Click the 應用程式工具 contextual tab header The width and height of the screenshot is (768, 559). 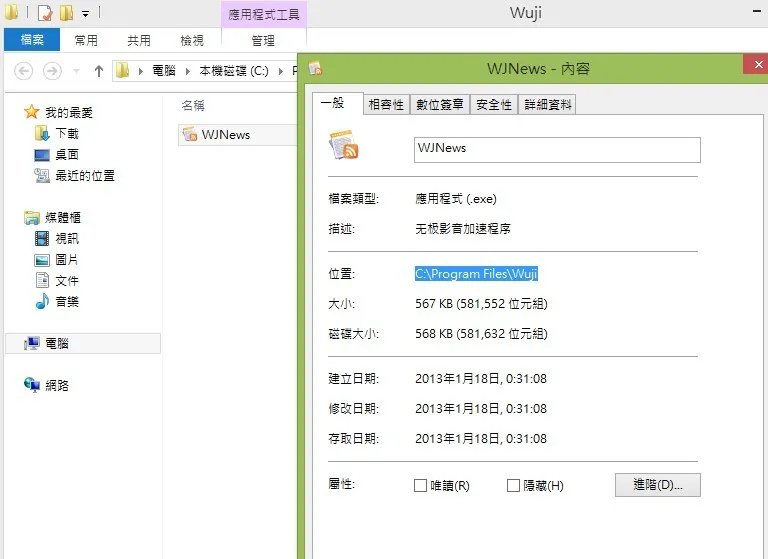point(264,14)
